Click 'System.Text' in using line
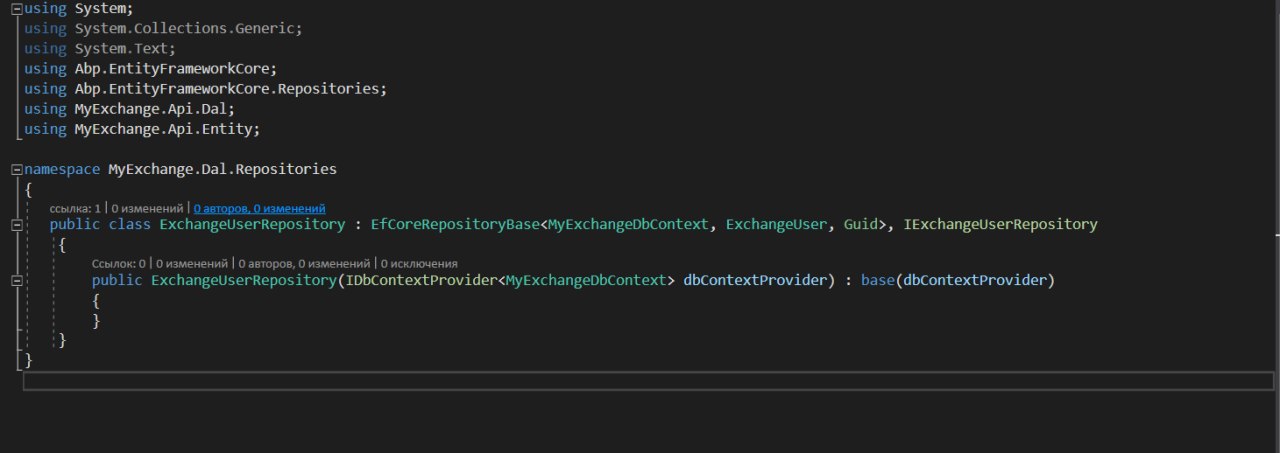This screenshot has width=1280, height=453. tap(120, 49)
